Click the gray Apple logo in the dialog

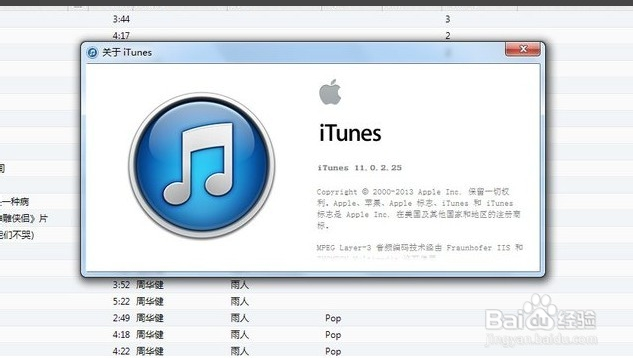(x=330, y=92)
